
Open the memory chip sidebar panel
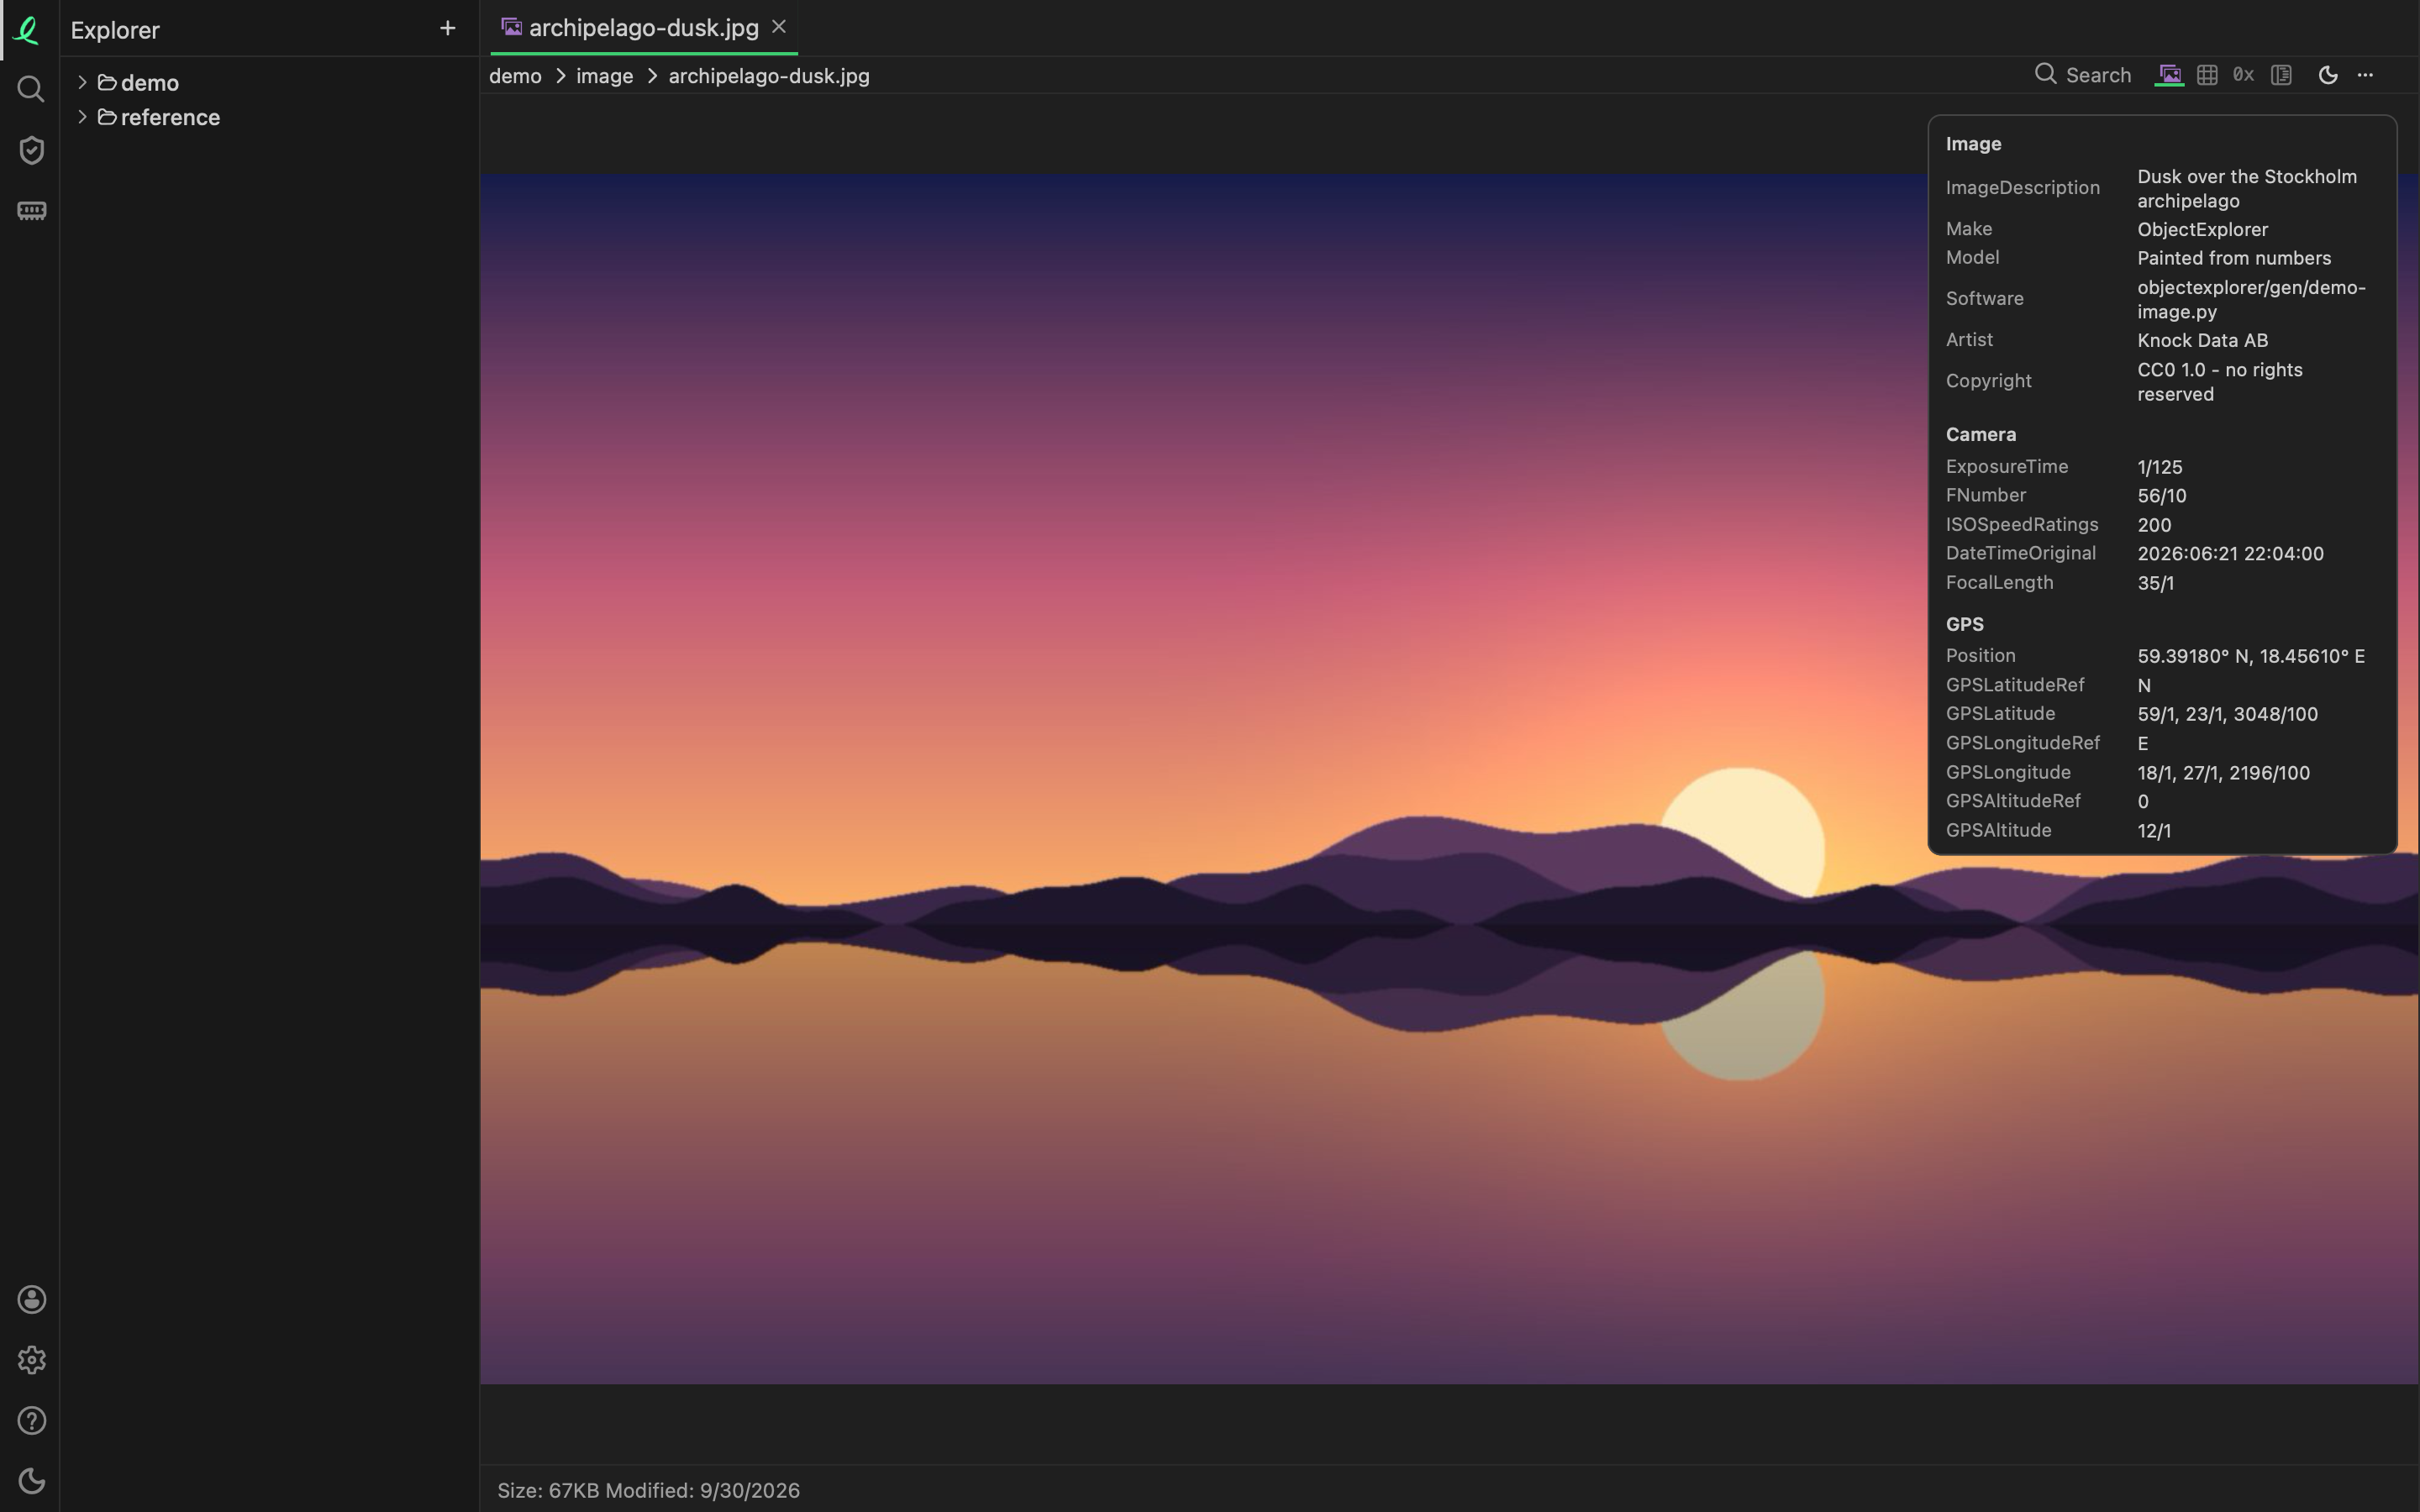tap(31, 211)
